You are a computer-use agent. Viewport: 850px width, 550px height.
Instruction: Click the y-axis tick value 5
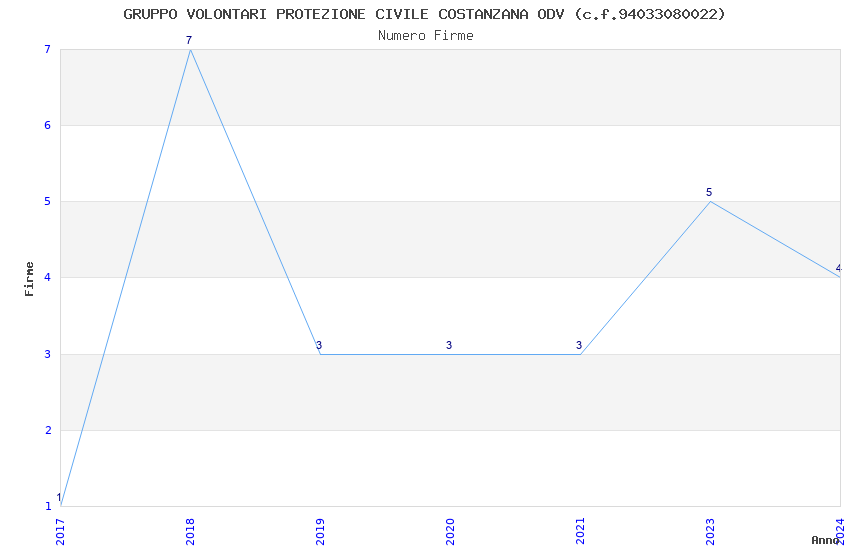48,202
